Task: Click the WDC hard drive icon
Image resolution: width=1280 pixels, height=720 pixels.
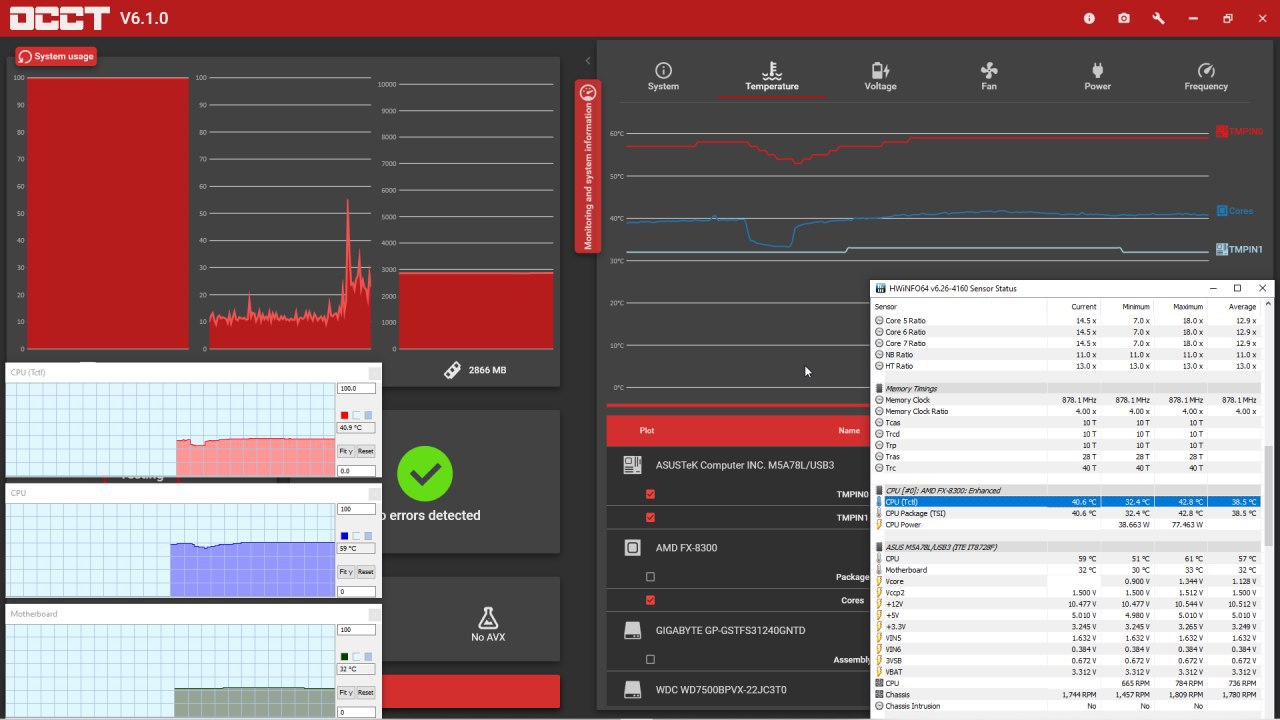Action: point(632,690)
